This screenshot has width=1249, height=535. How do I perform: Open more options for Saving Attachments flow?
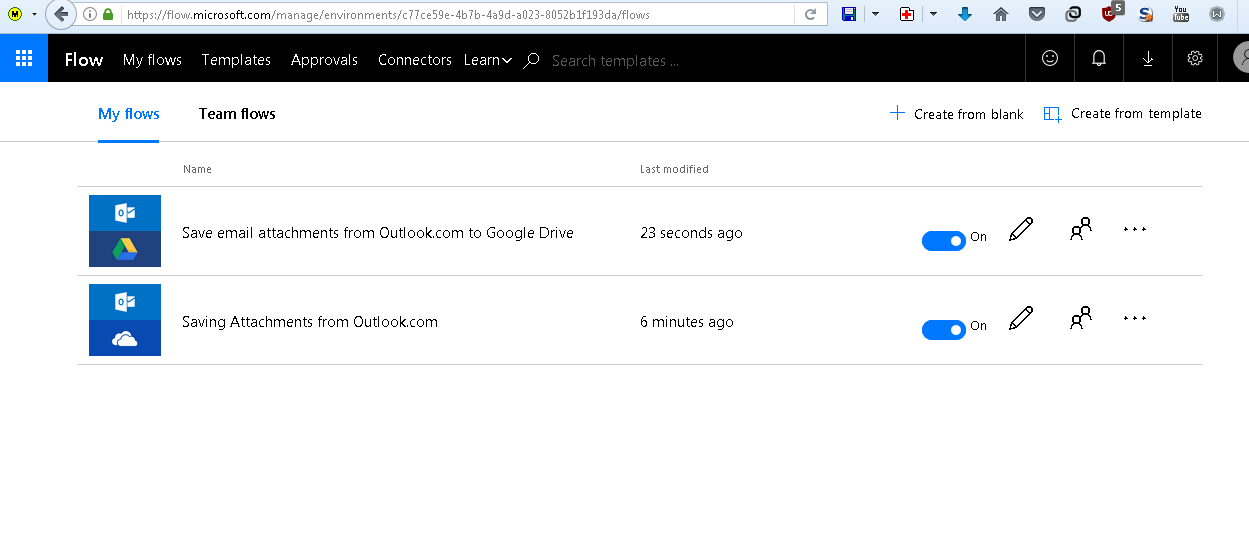pyautogui.click(x=1134, y=318)
